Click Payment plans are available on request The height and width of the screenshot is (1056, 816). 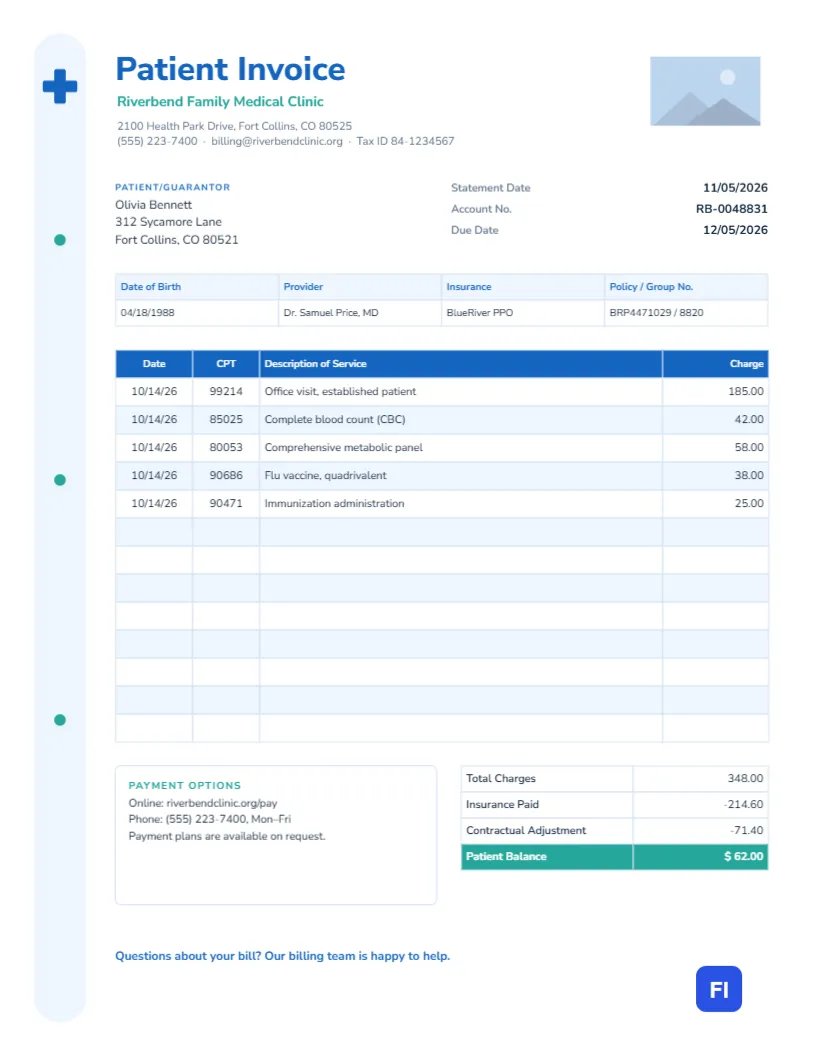click(x=227, y=836)
